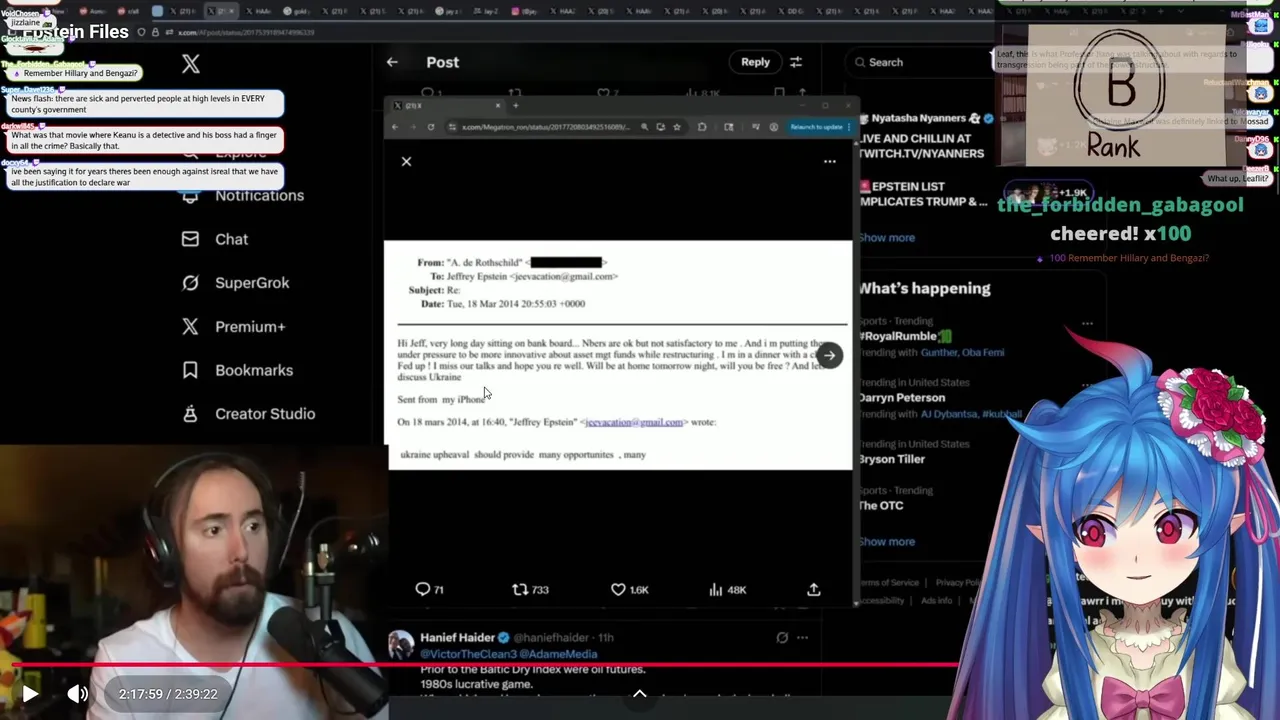Image resolution: width=1280 pixels, height=720 pixels.
Task: Repost the tweet with 733 reposts
Action: pyautogui.click(x=530, y=589)
